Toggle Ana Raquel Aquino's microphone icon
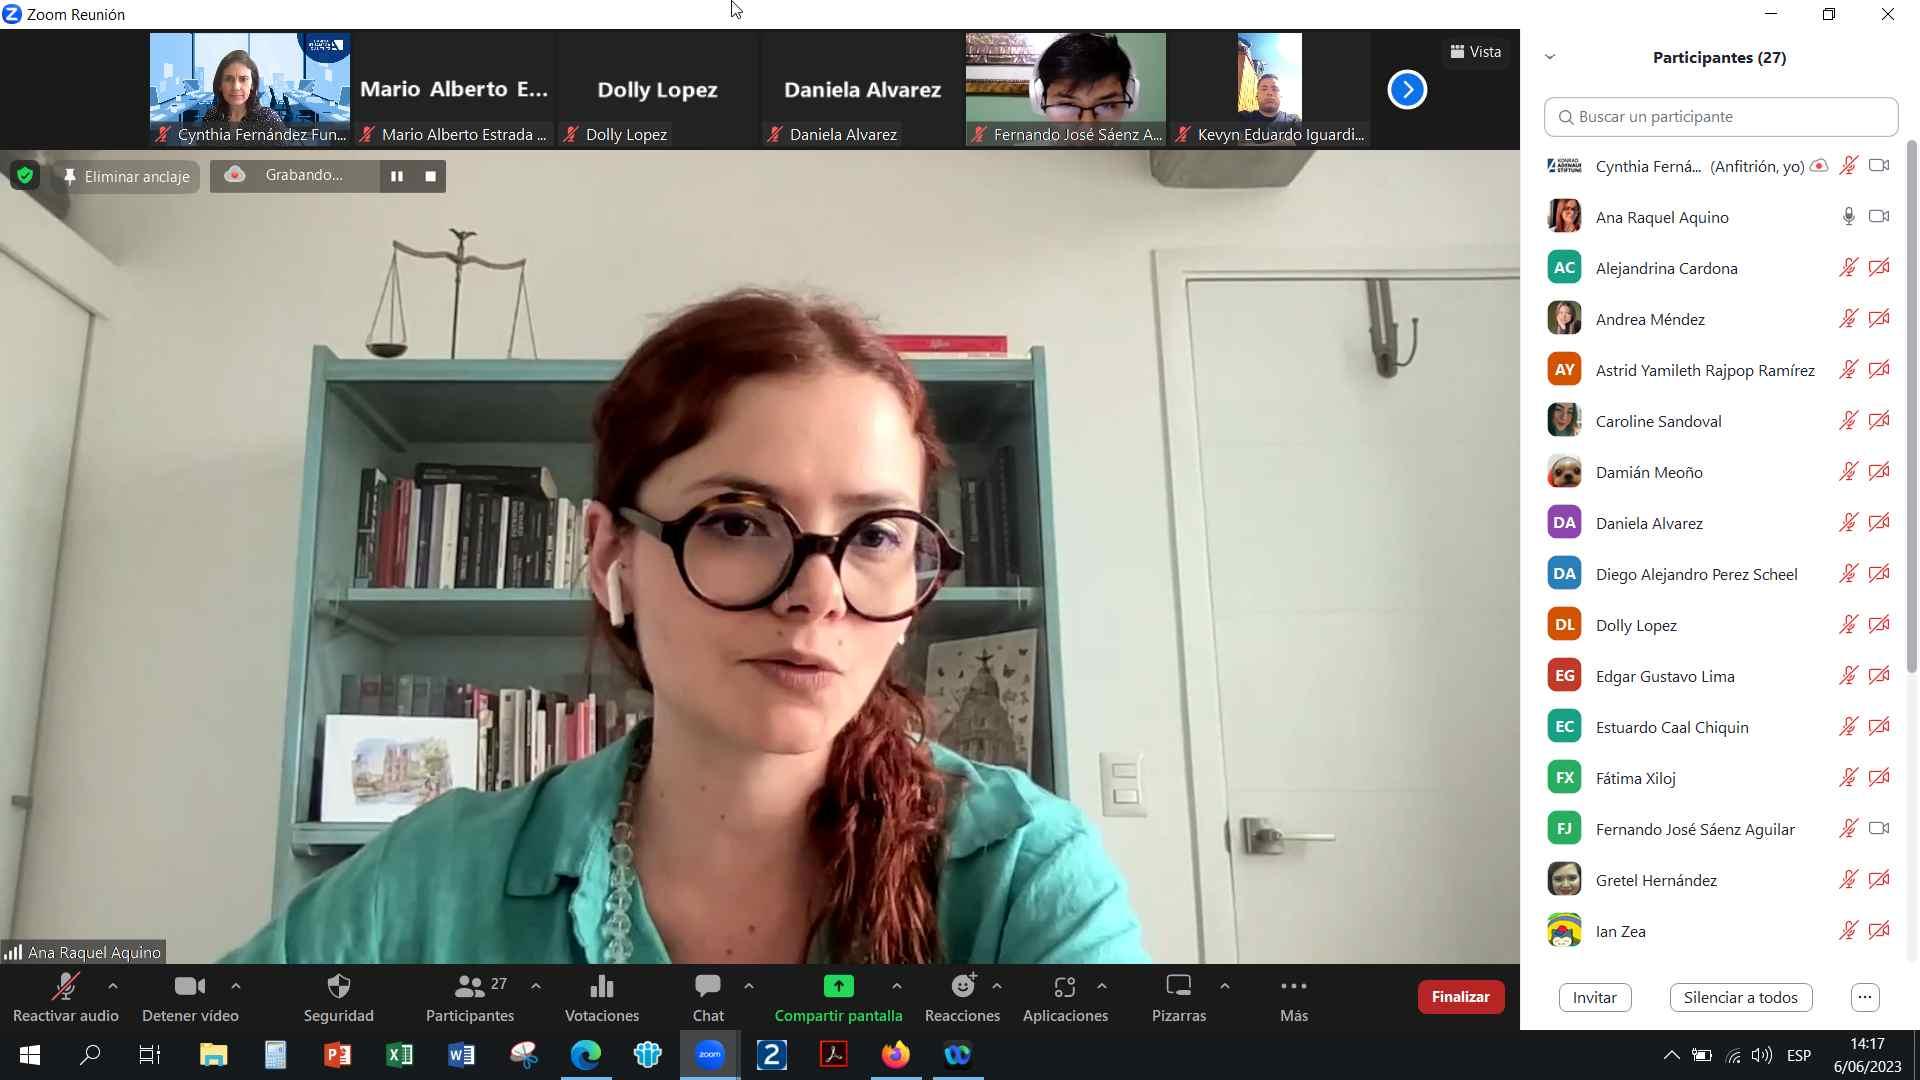Viewport: 1920px width, 1080px height. click(1848, 217)
